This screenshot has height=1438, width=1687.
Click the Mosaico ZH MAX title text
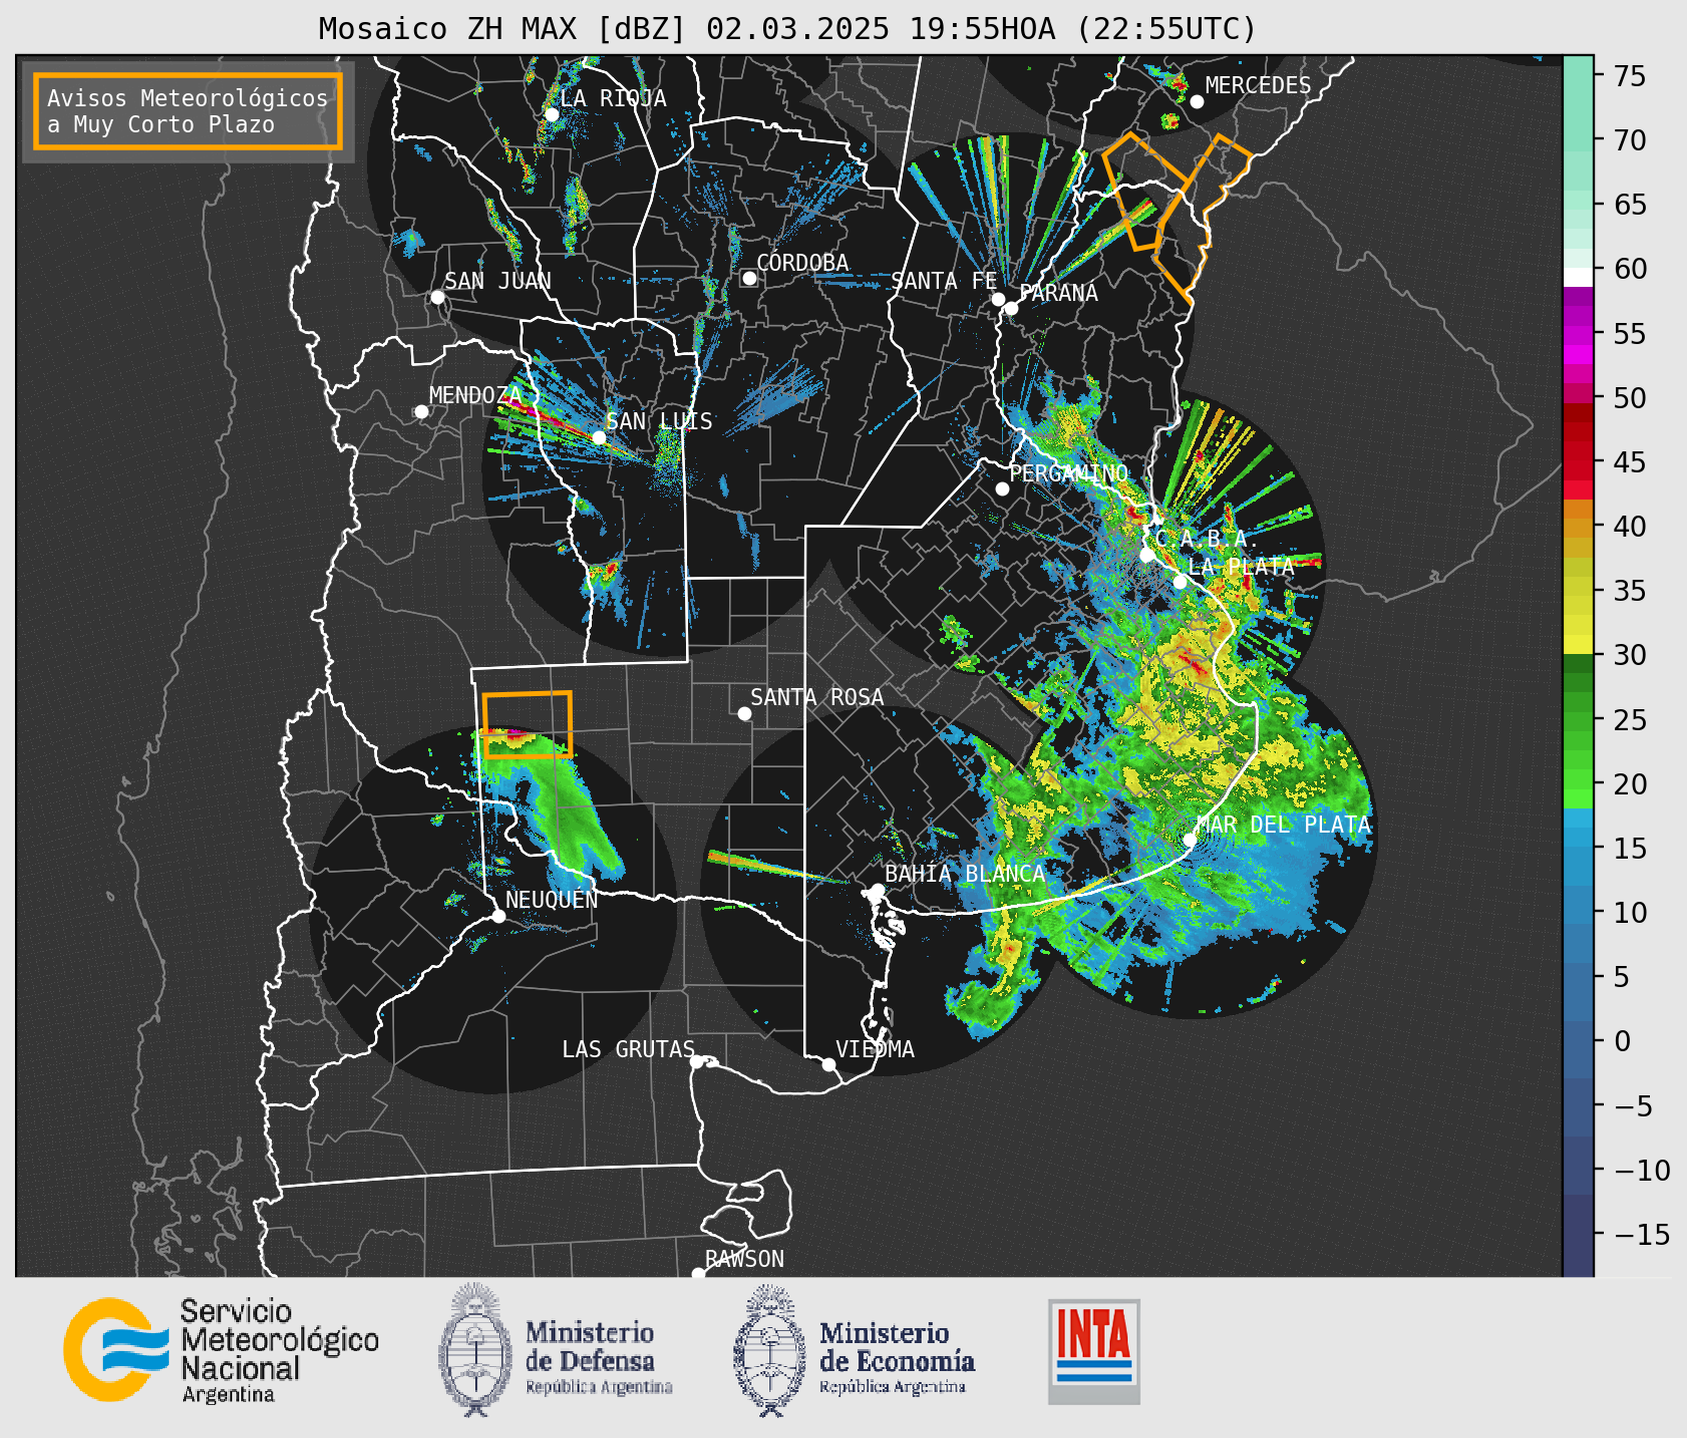[x=787, y=29]
